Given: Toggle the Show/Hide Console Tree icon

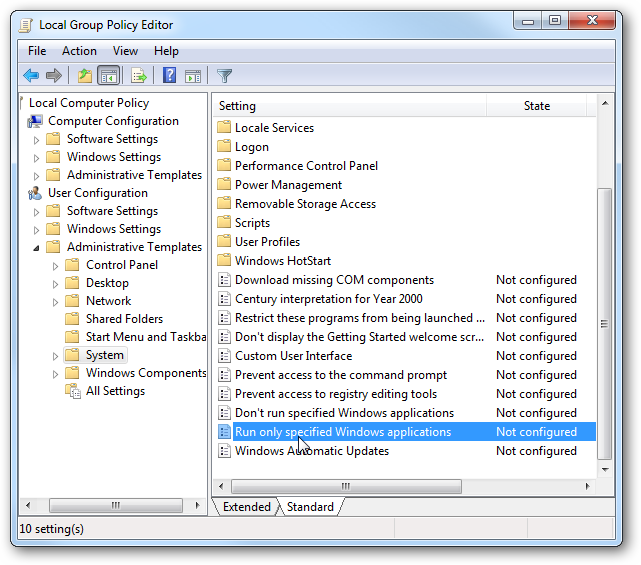Looking at the screenshot, I should coord(109,76).
